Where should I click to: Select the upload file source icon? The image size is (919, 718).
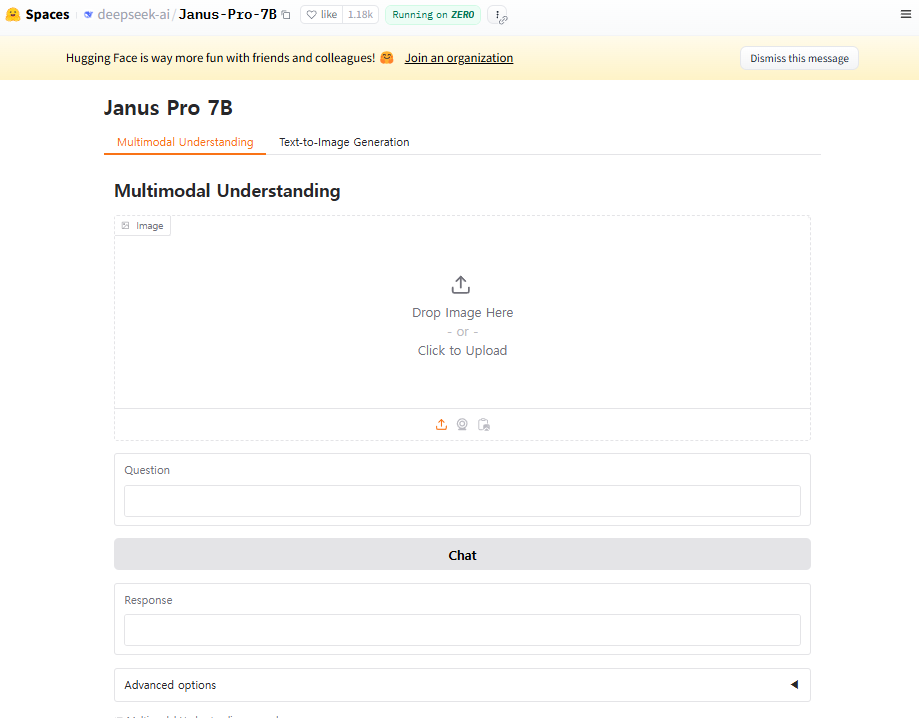pyautogui.click(x=441, y=424)
